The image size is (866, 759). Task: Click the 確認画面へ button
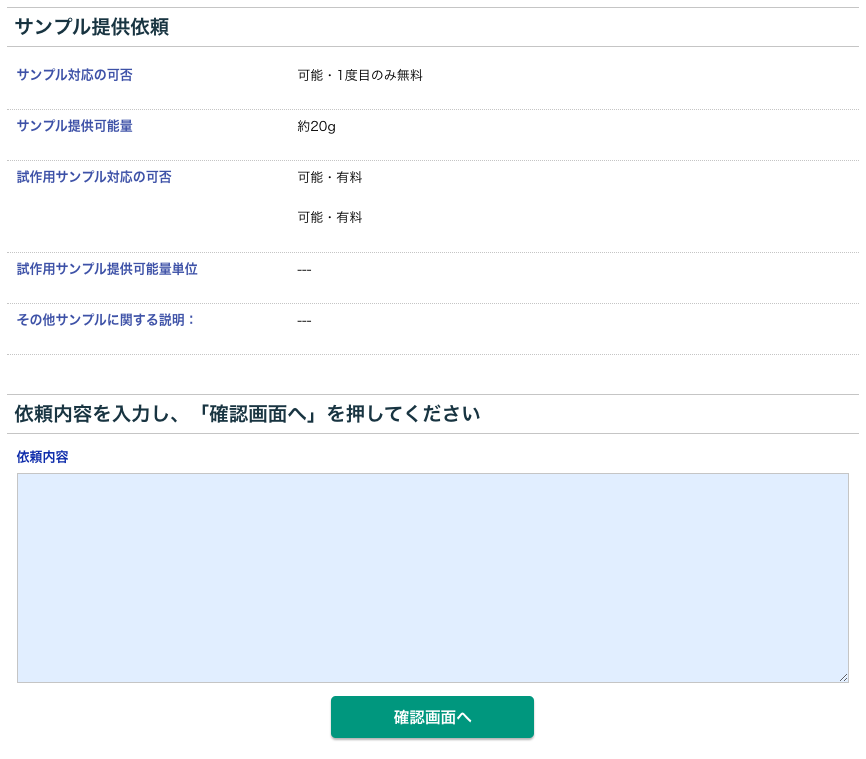tap(432, 717)
